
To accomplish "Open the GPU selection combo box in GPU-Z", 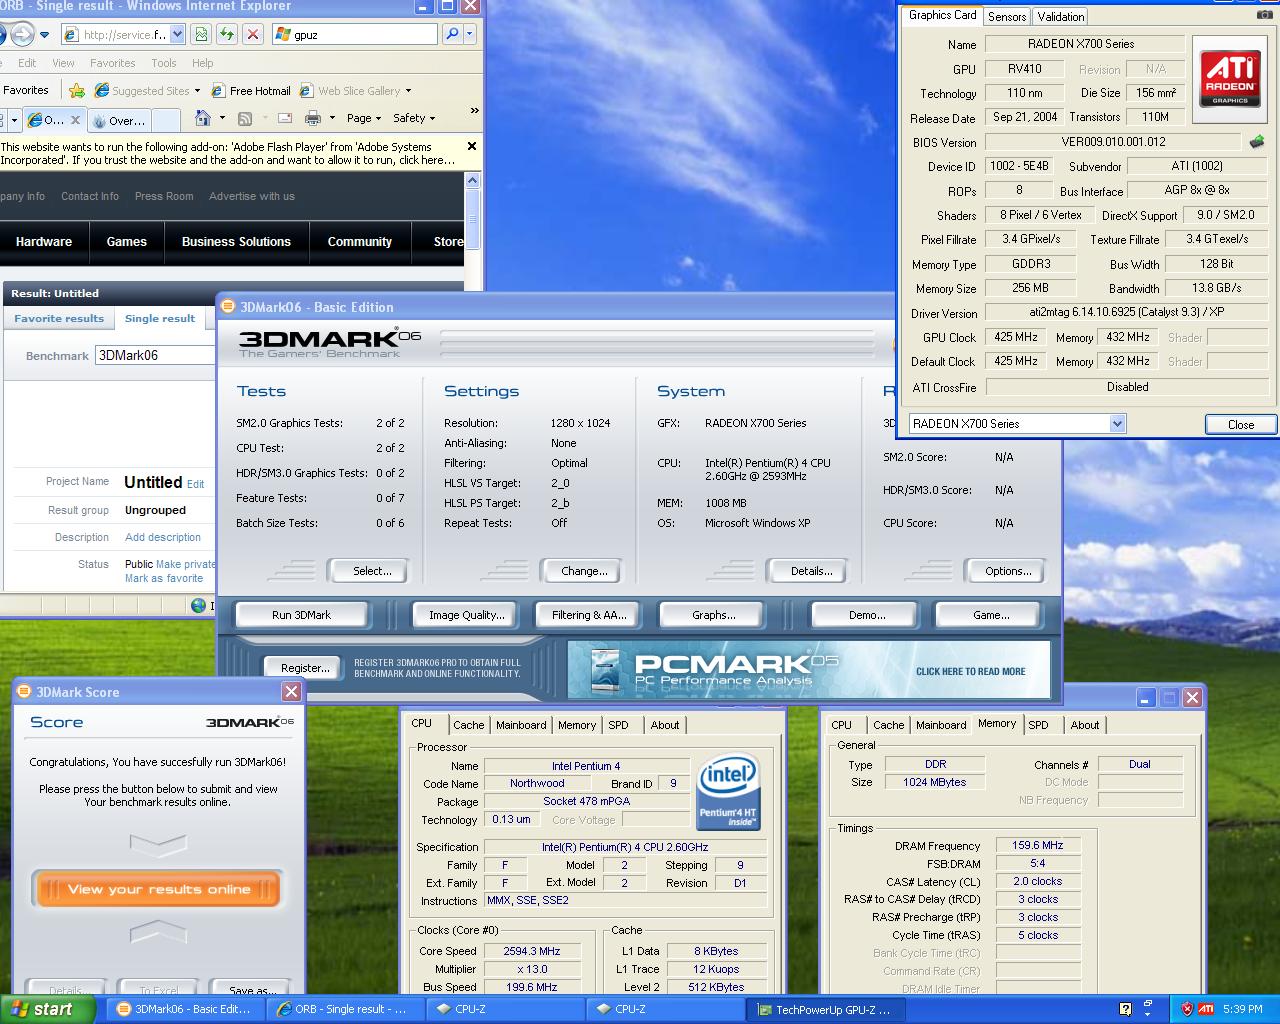I will tap(1017, 424).
